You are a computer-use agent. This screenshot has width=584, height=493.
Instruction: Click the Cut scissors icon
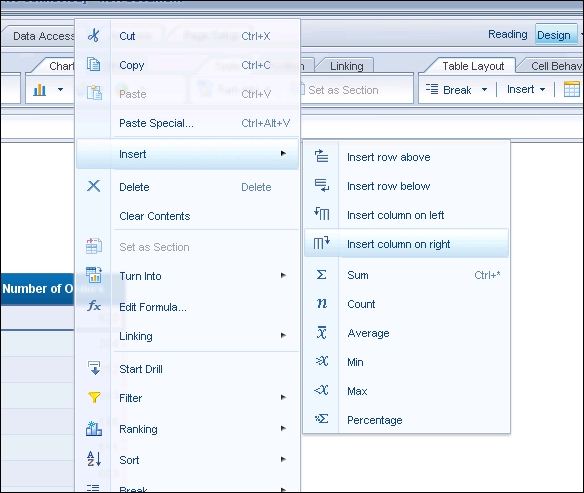pyautogui.click(x=93, y=35)
